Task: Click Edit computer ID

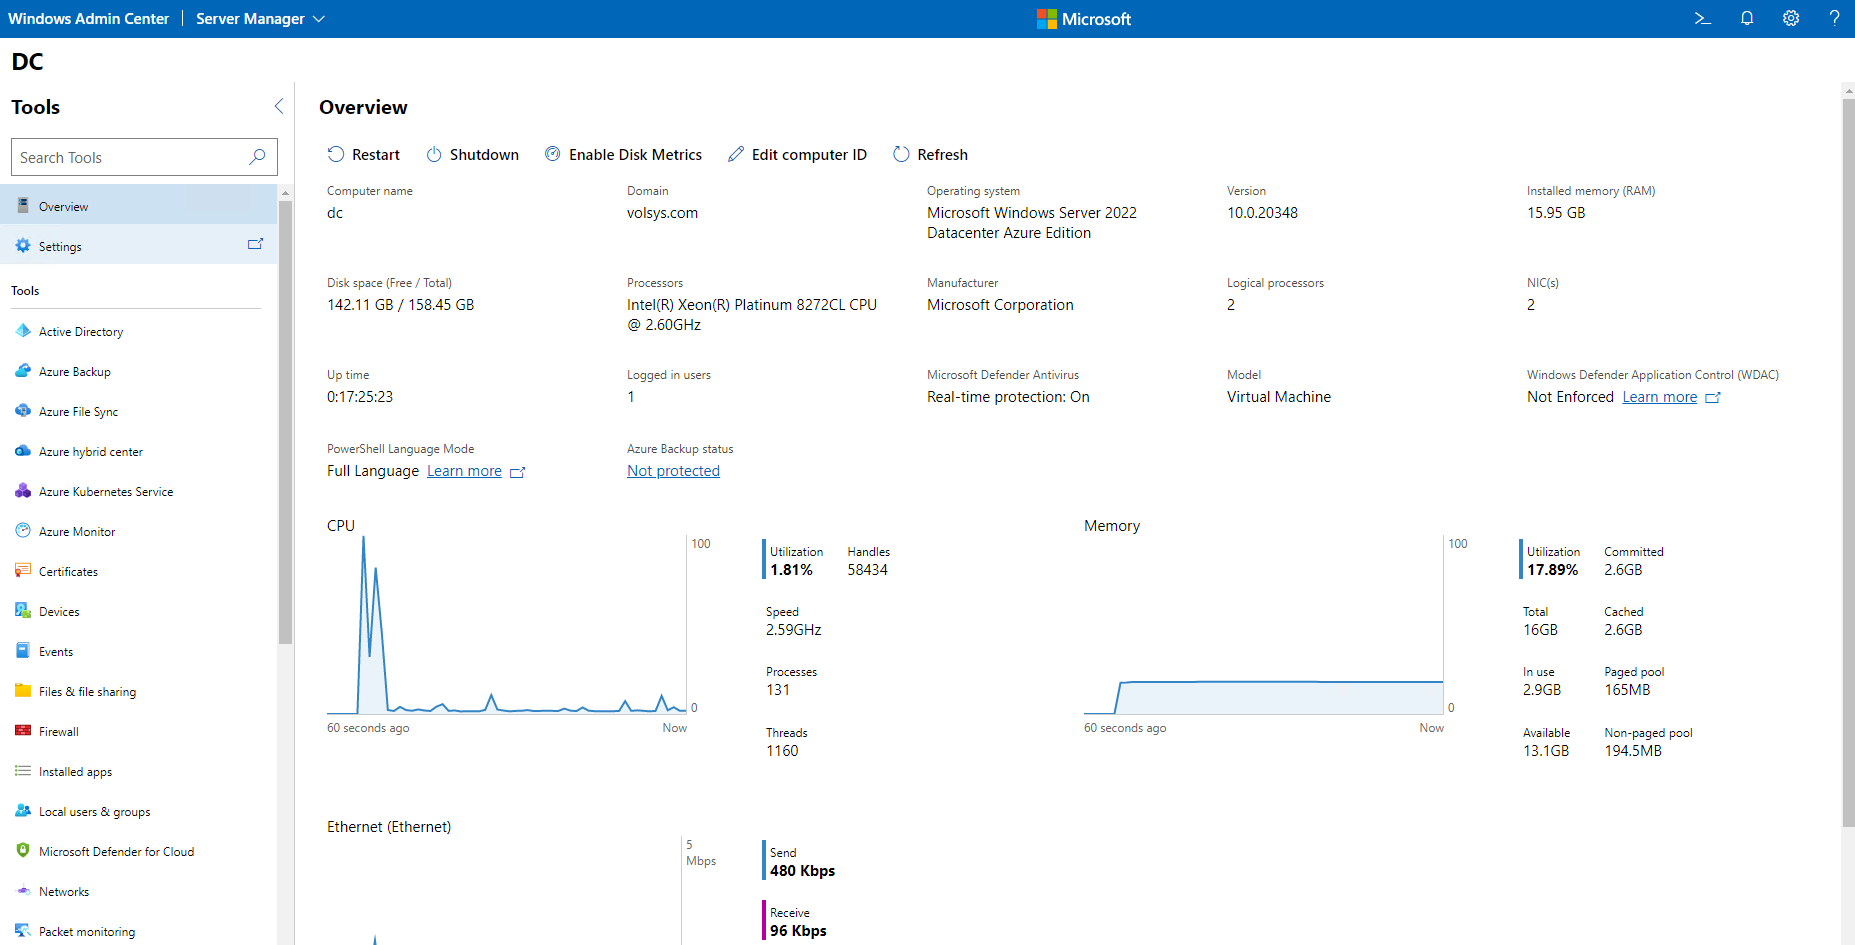Action: [797, 154]
